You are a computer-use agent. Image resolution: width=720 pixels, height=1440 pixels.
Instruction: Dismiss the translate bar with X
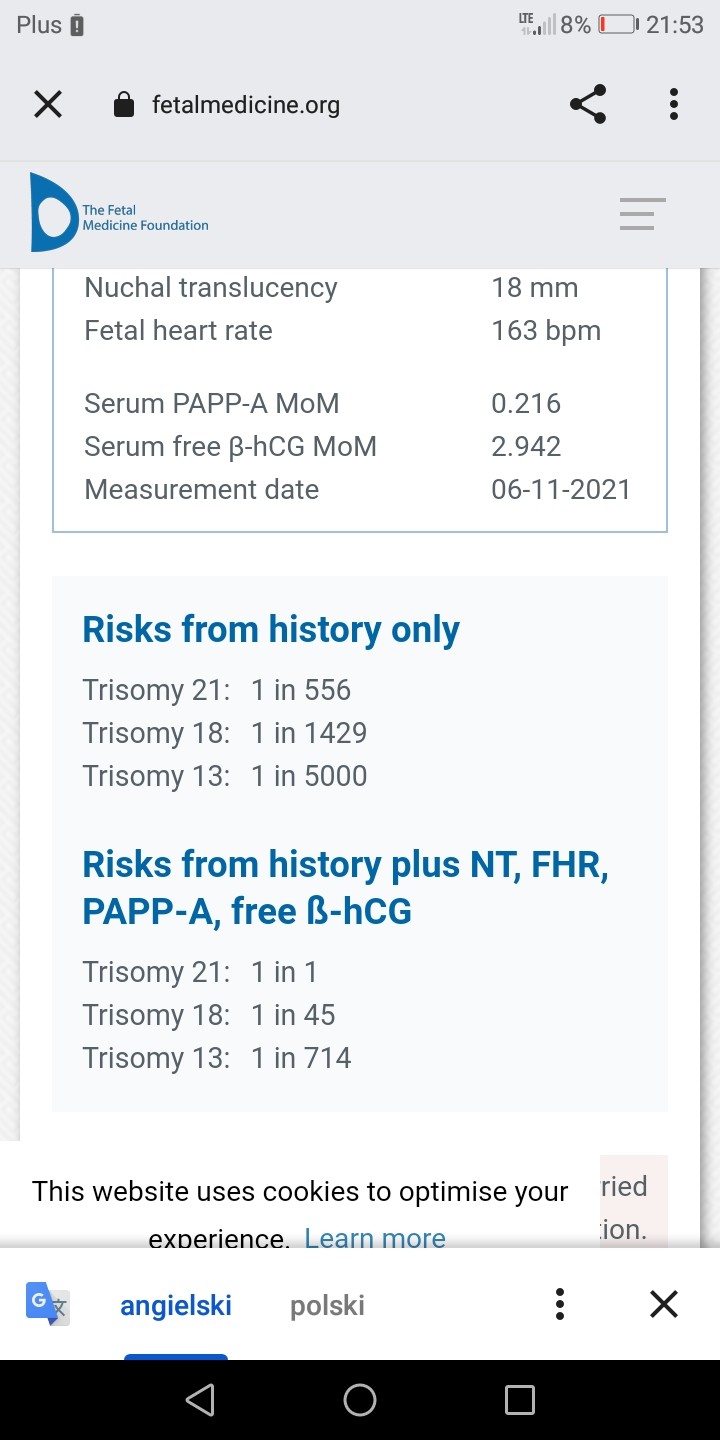tap(664, 1304)
